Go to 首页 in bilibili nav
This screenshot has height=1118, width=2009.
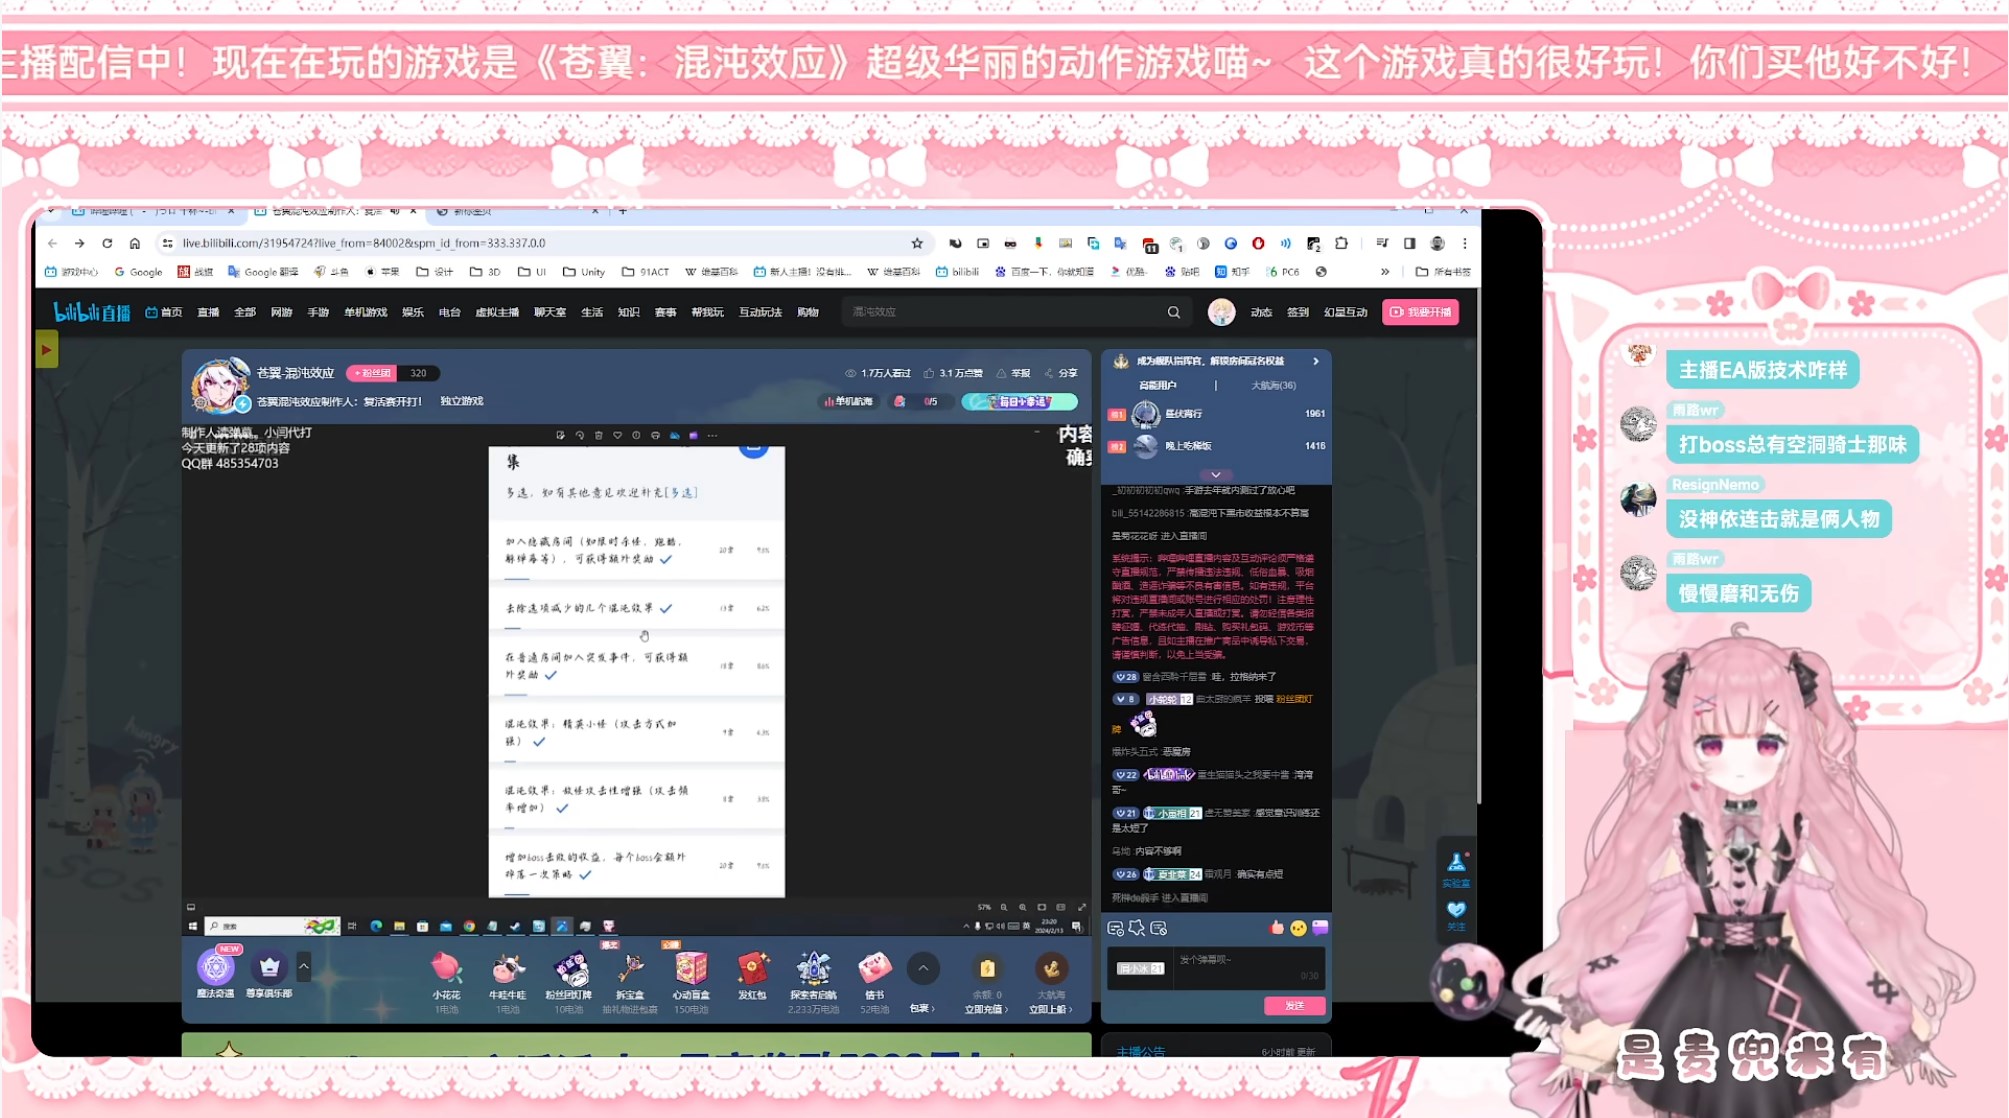tap(164, 312)
